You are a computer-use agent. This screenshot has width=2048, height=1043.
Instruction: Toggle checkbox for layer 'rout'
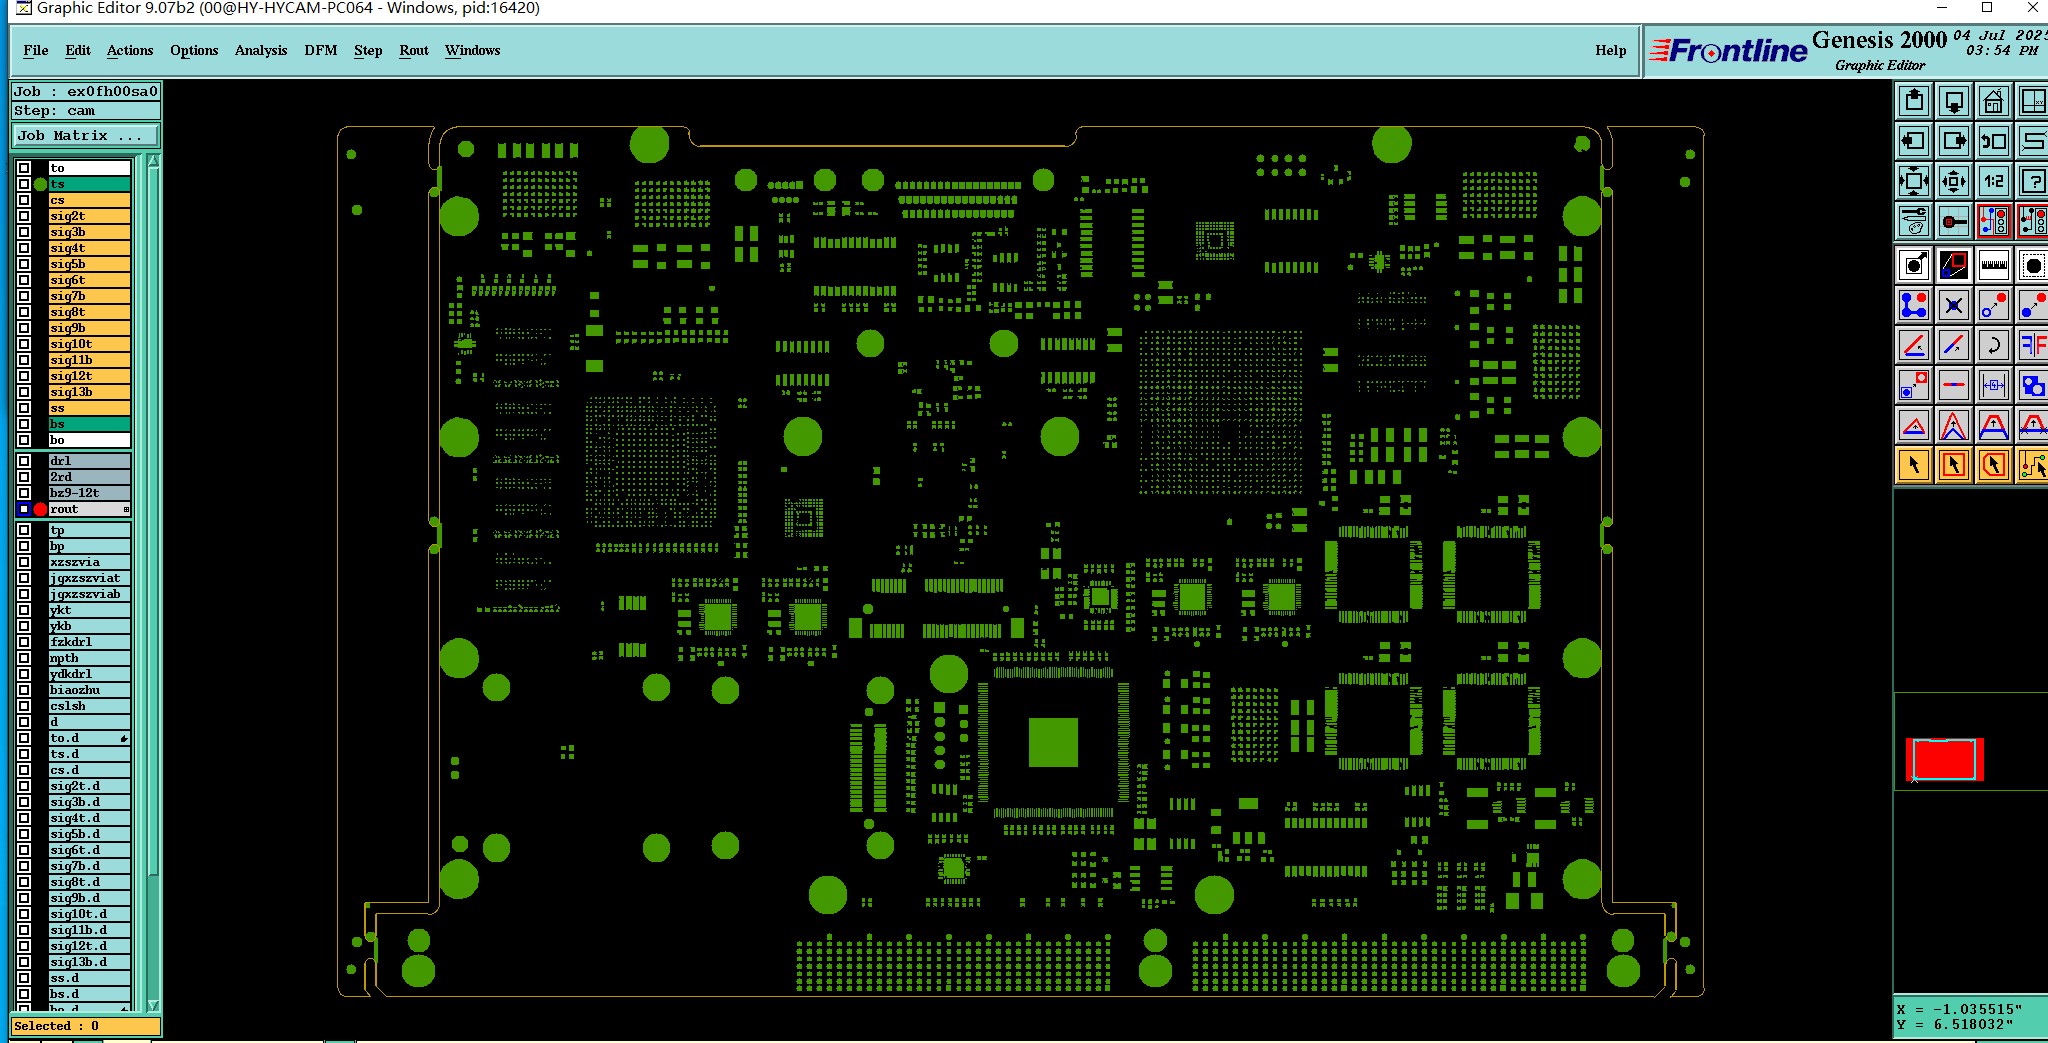[24, 509]
